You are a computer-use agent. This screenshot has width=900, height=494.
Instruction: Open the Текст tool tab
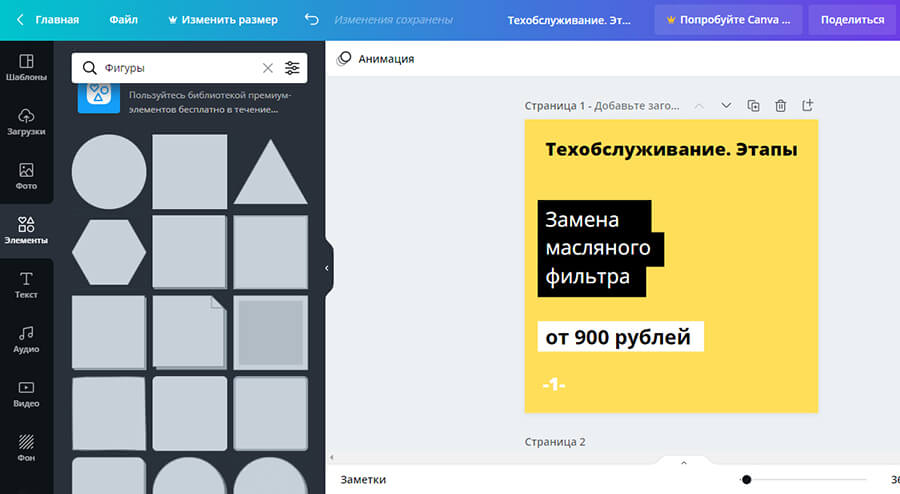(26, 285)
